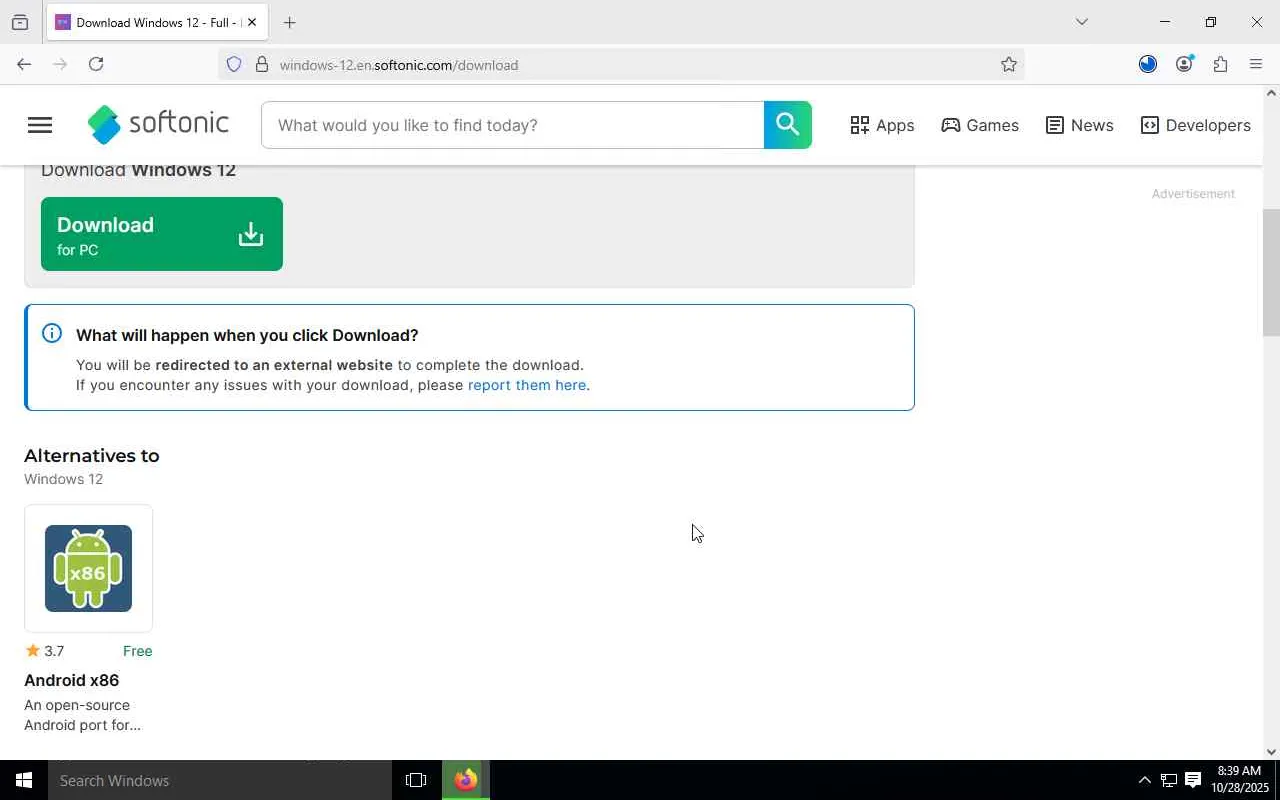
Task: Click the scrollbar down arrow
Action: coord(1271,752)
